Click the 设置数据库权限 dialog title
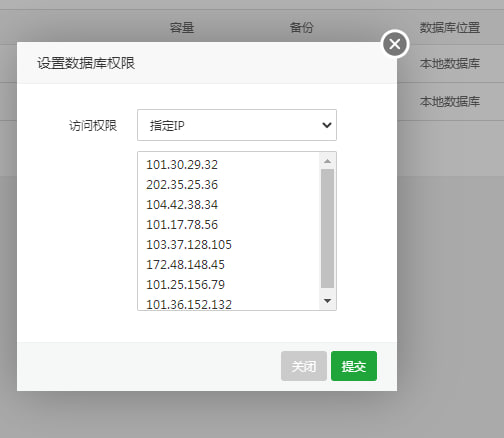 [86, 63]
